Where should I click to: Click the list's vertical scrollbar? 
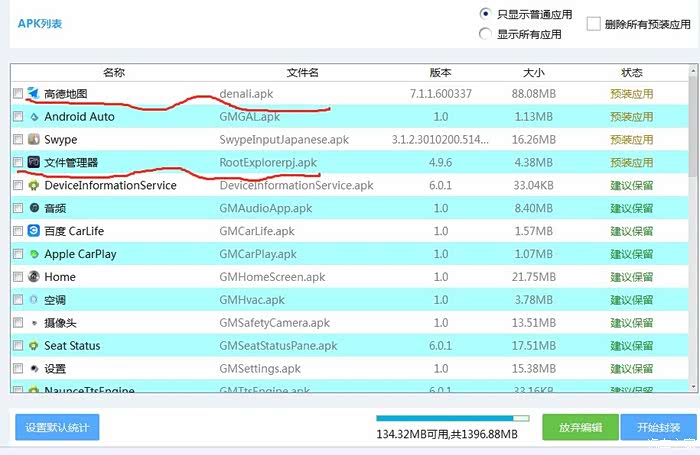693,120
